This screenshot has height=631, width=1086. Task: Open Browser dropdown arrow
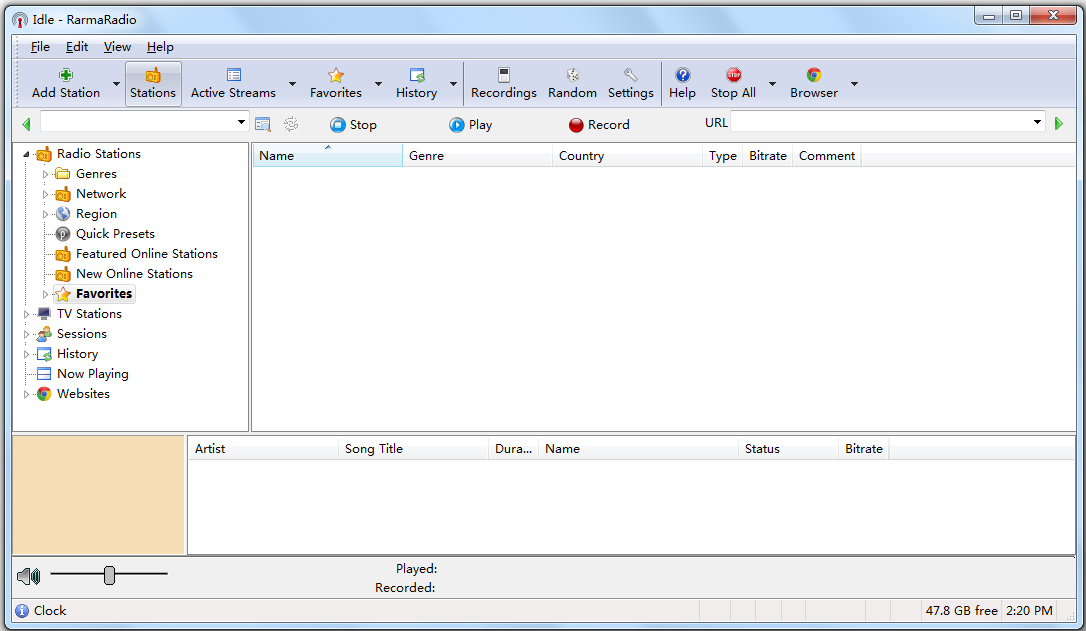[x=854, y=84]
